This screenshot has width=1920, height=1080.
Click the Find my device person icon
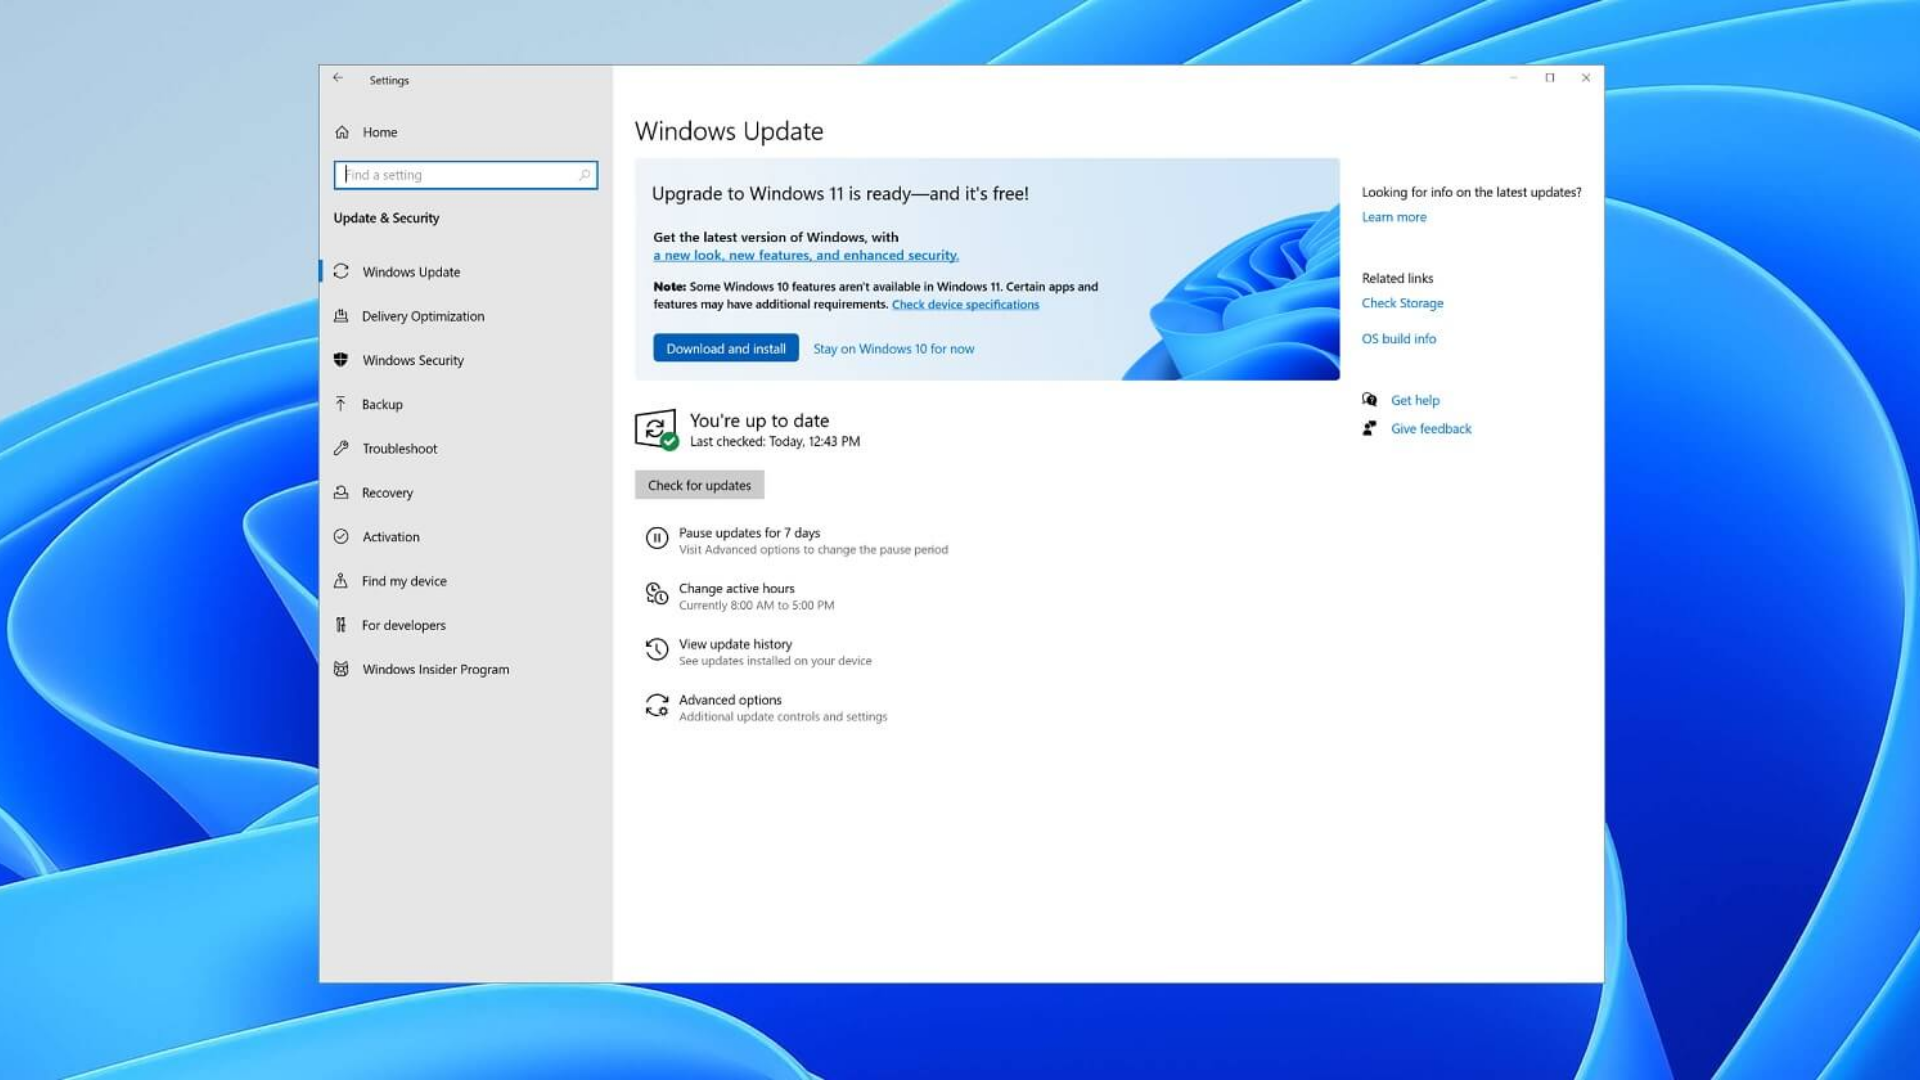pos(341,580)
